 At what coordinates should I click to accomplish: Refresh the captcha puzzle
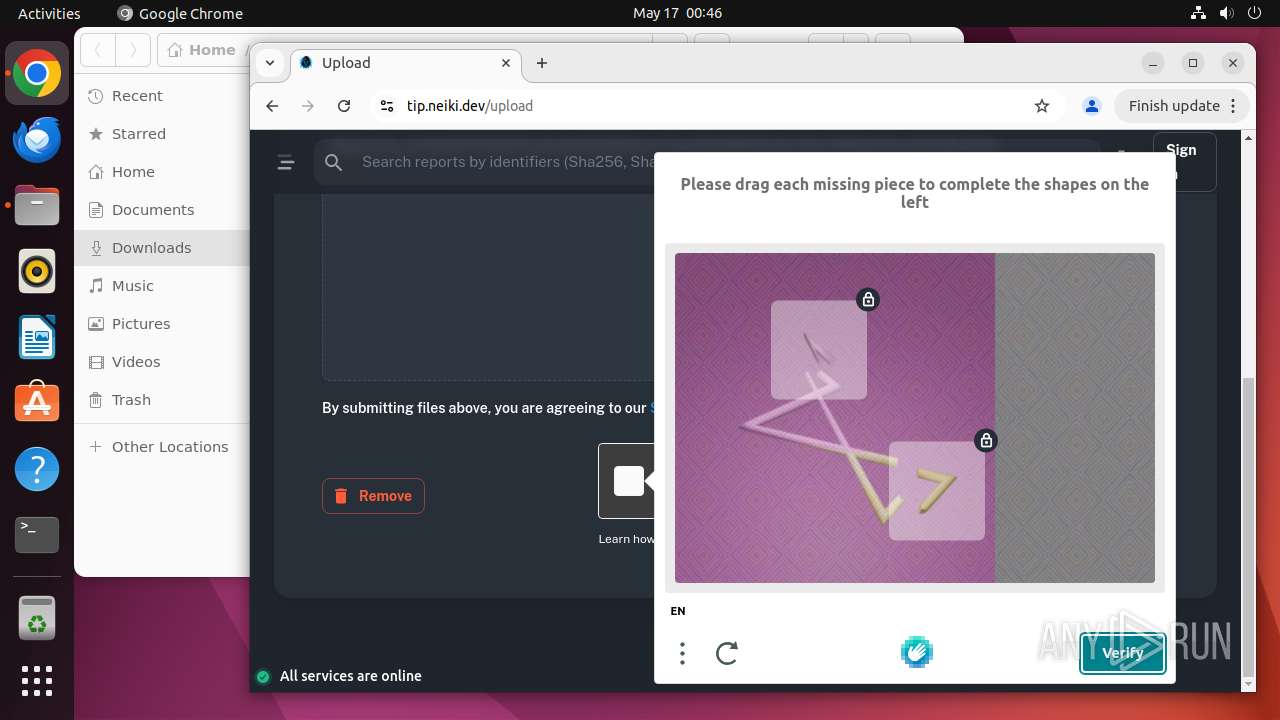727,653
